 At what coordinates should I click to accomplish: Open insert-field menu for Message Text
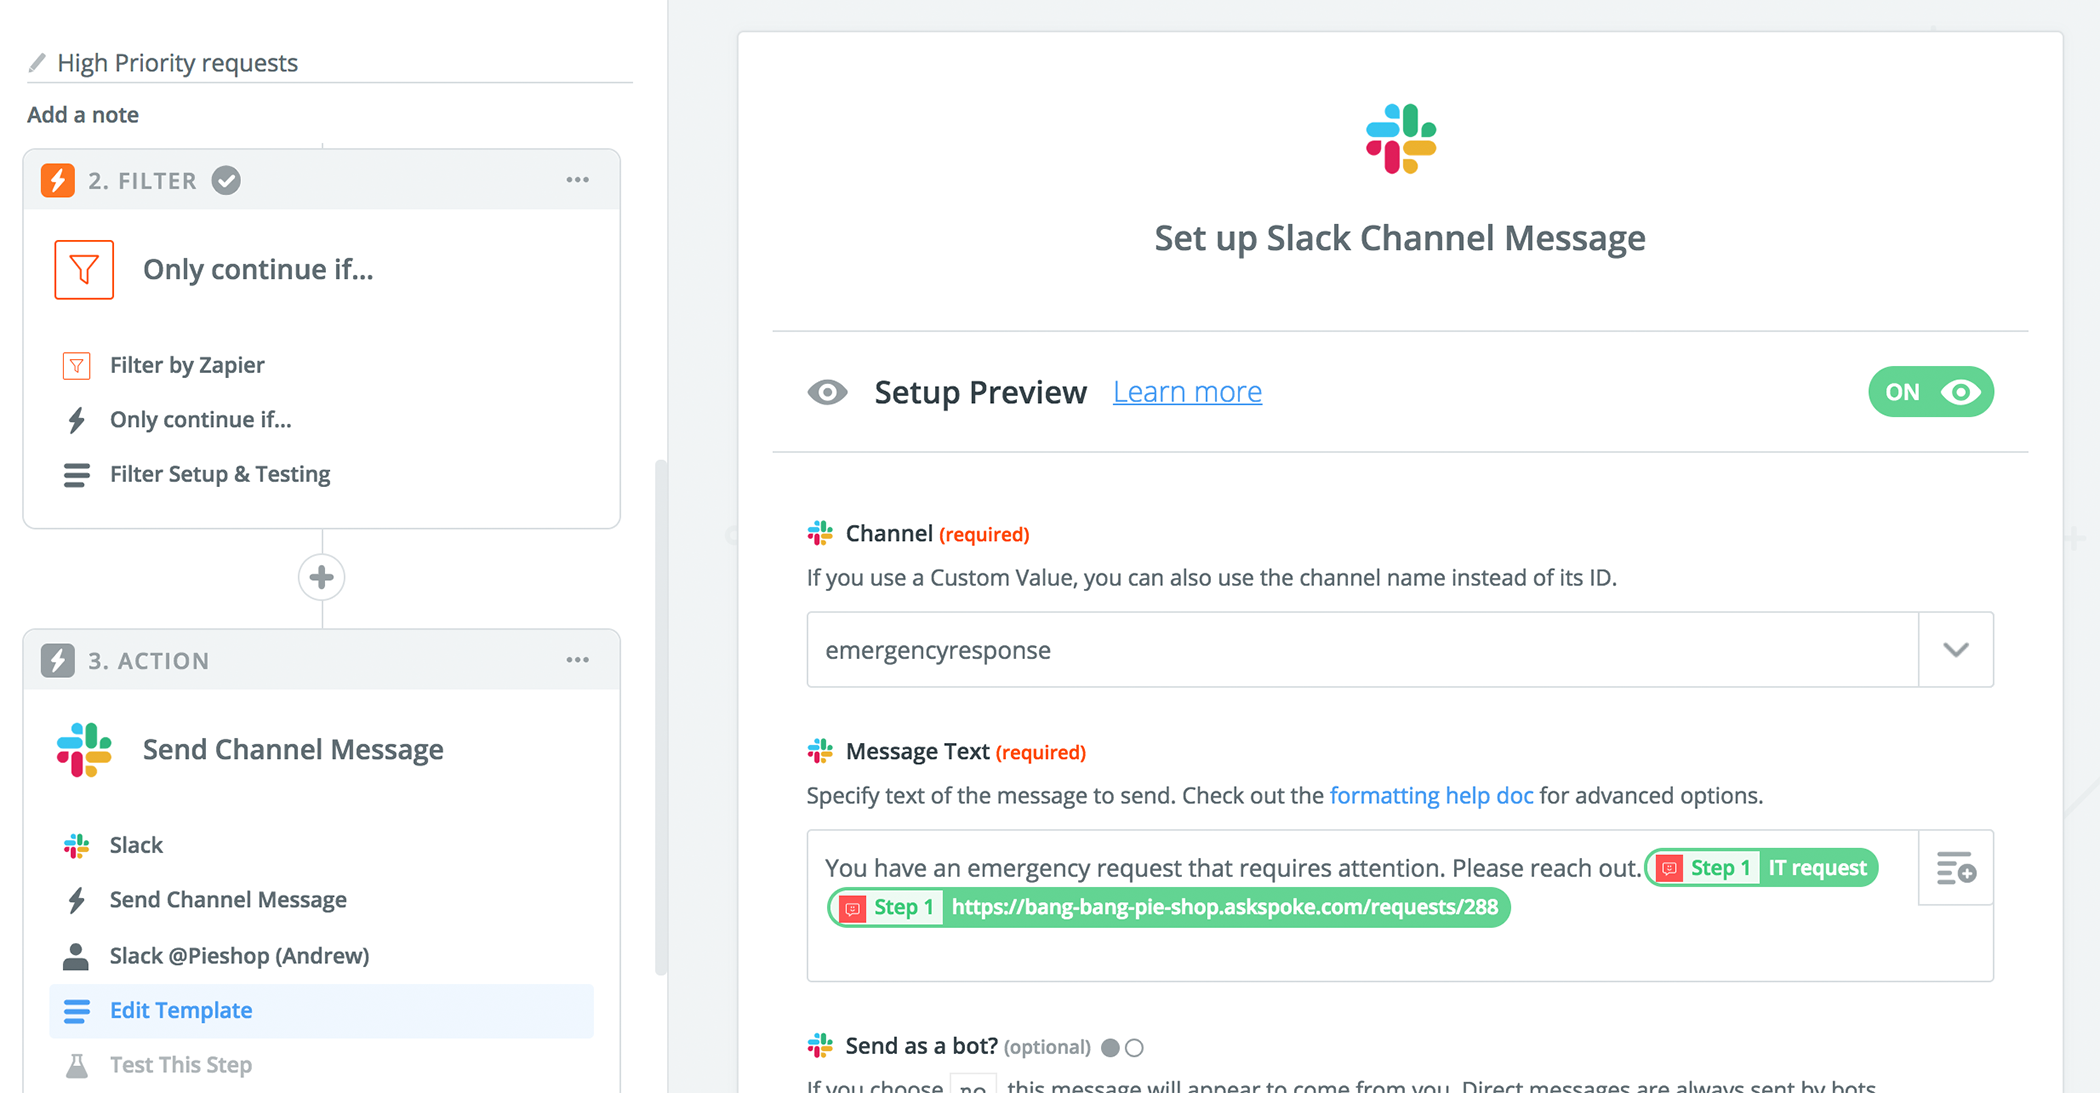(x=1956, y=868)
